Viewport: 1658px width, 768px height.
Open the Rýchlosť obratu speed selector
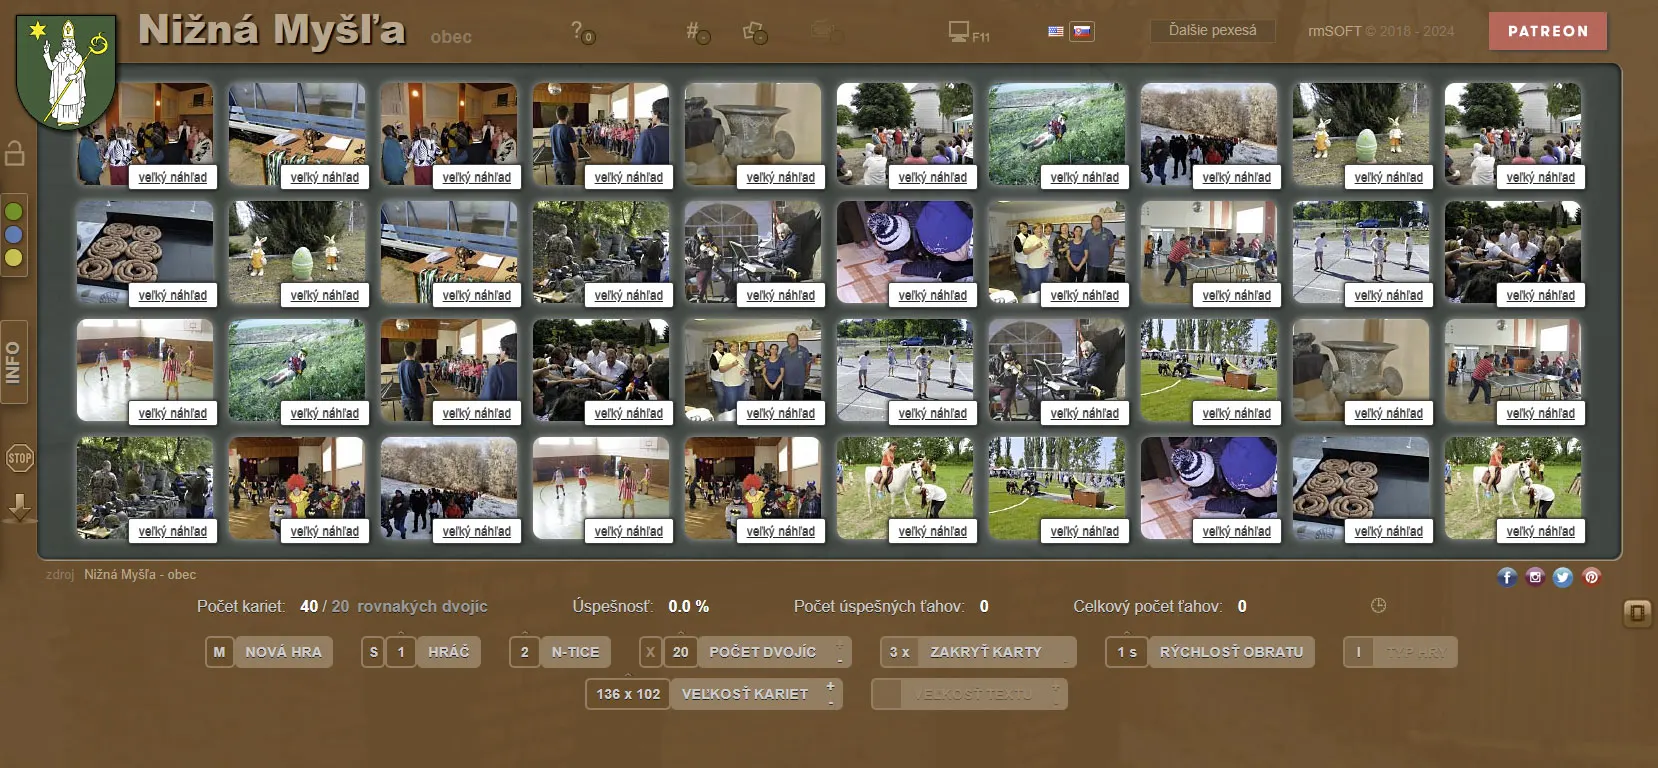pos(1230,652)
